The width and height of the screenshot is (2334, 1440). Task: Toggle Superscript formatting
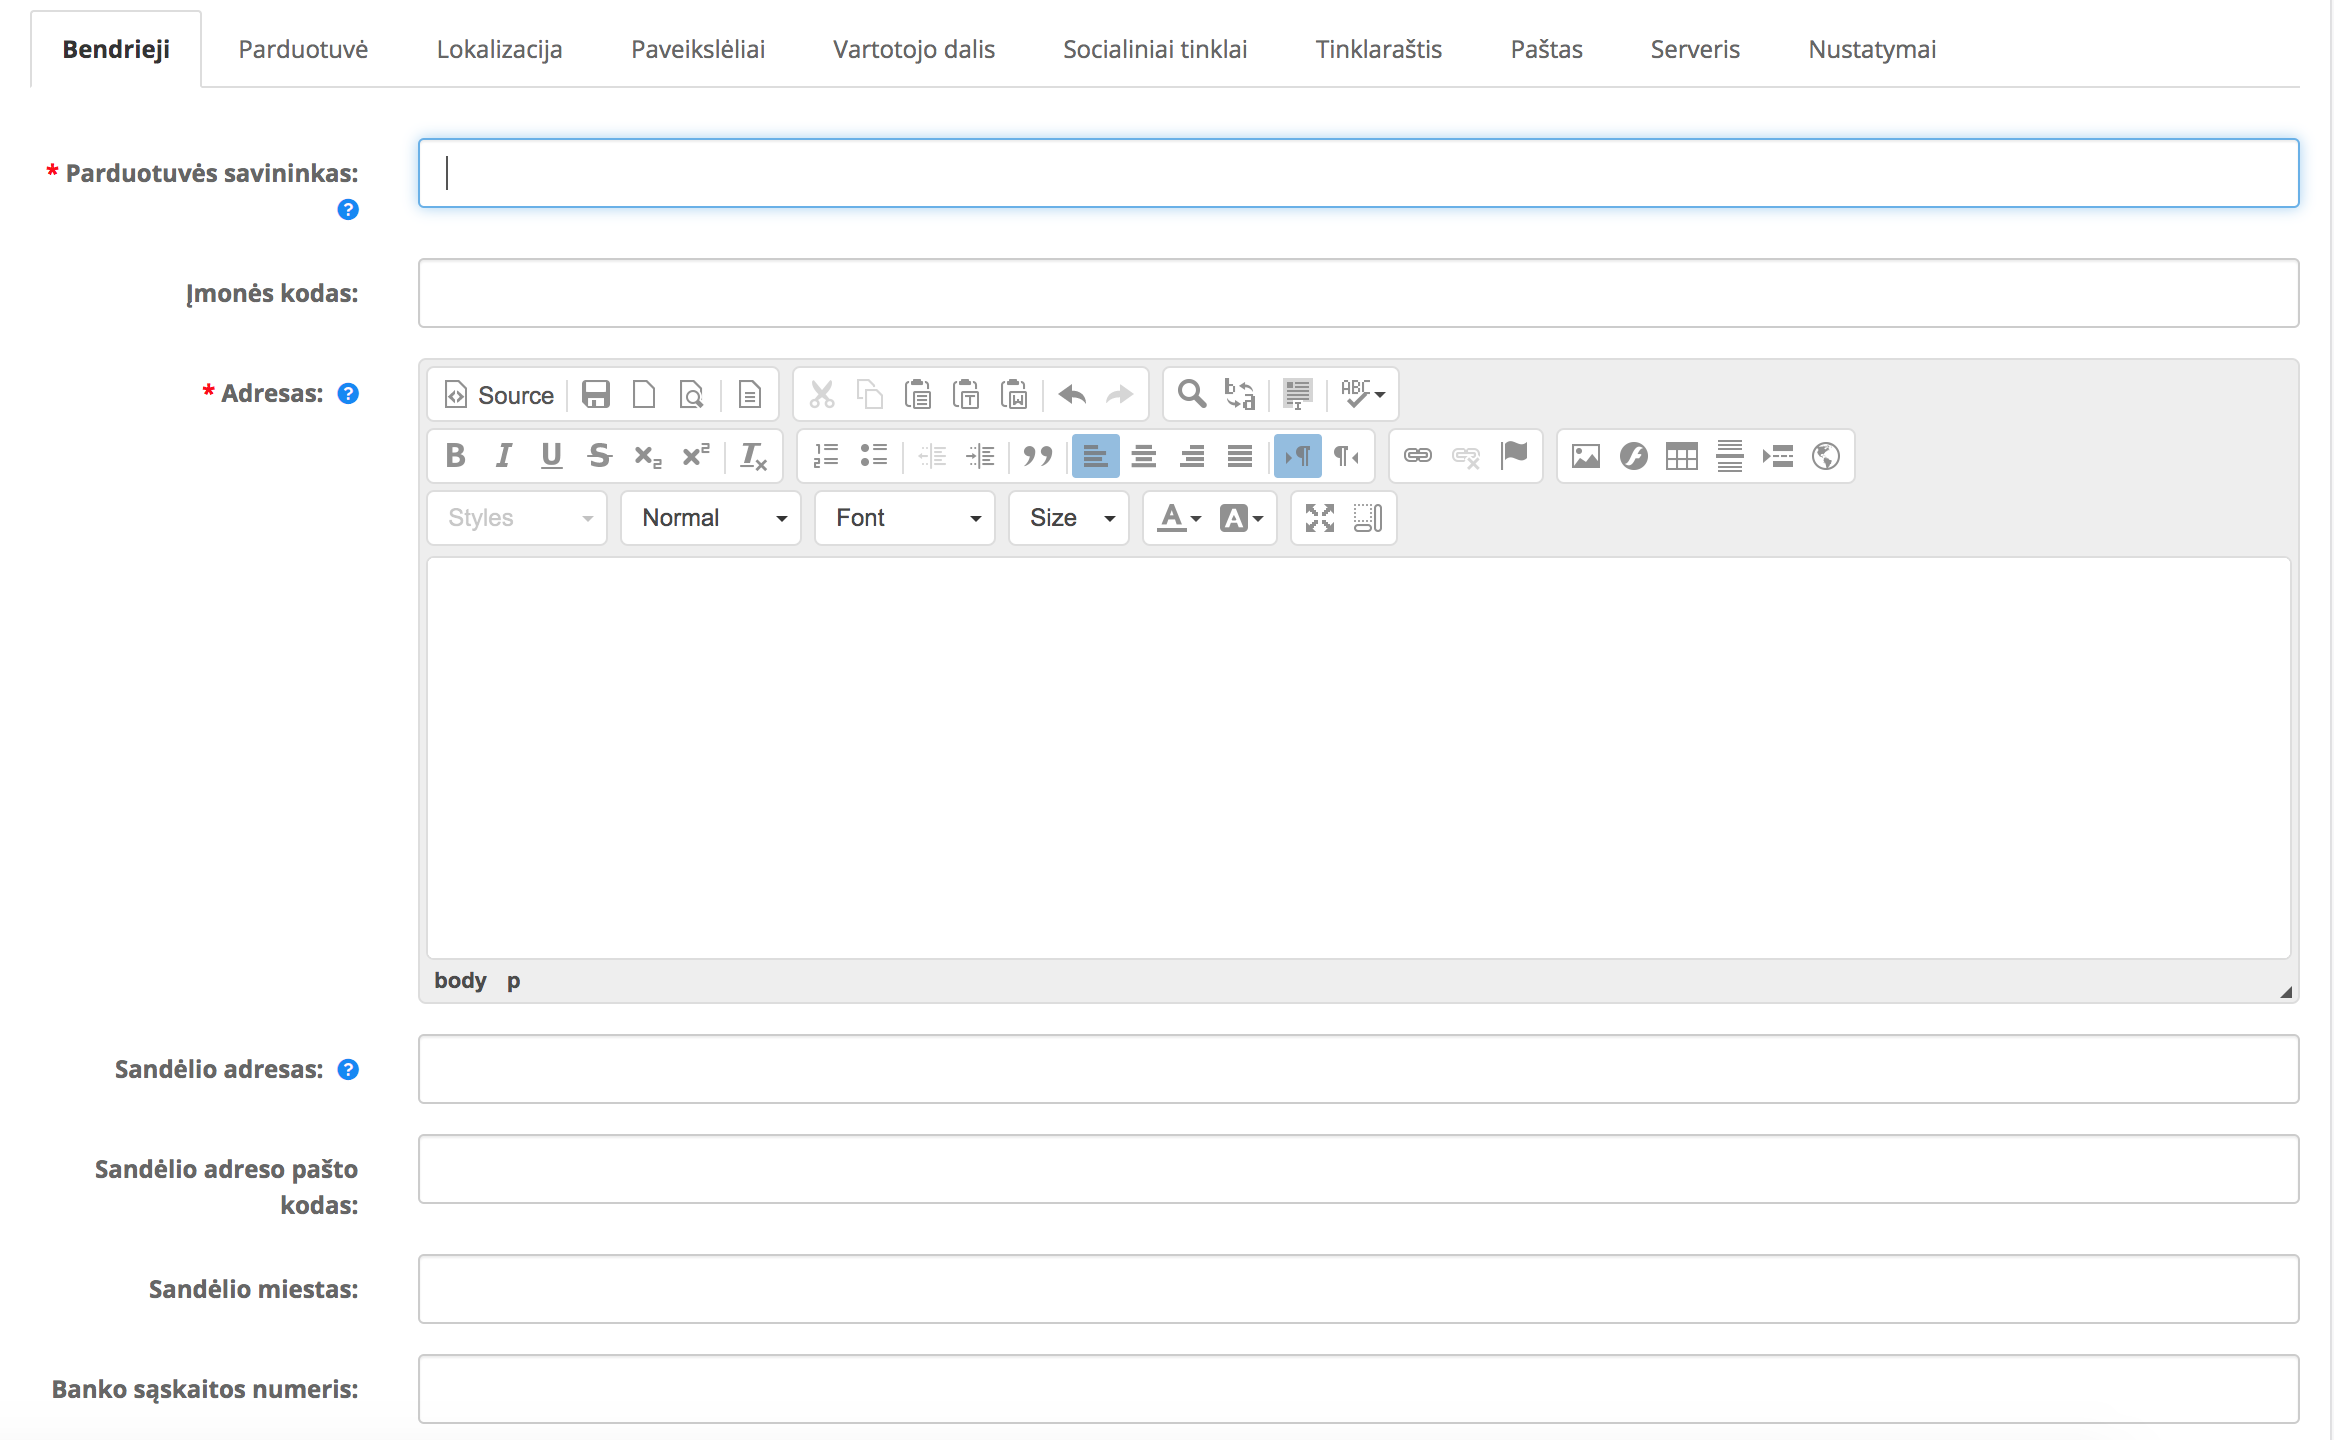coord(696,457)
